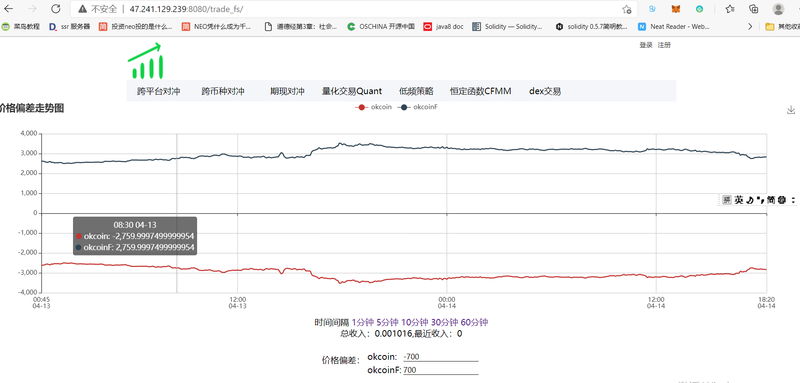Viewport: 800px width, 383px height.
Task: Open the favorites list icon
Action: [x=730, y=9]
